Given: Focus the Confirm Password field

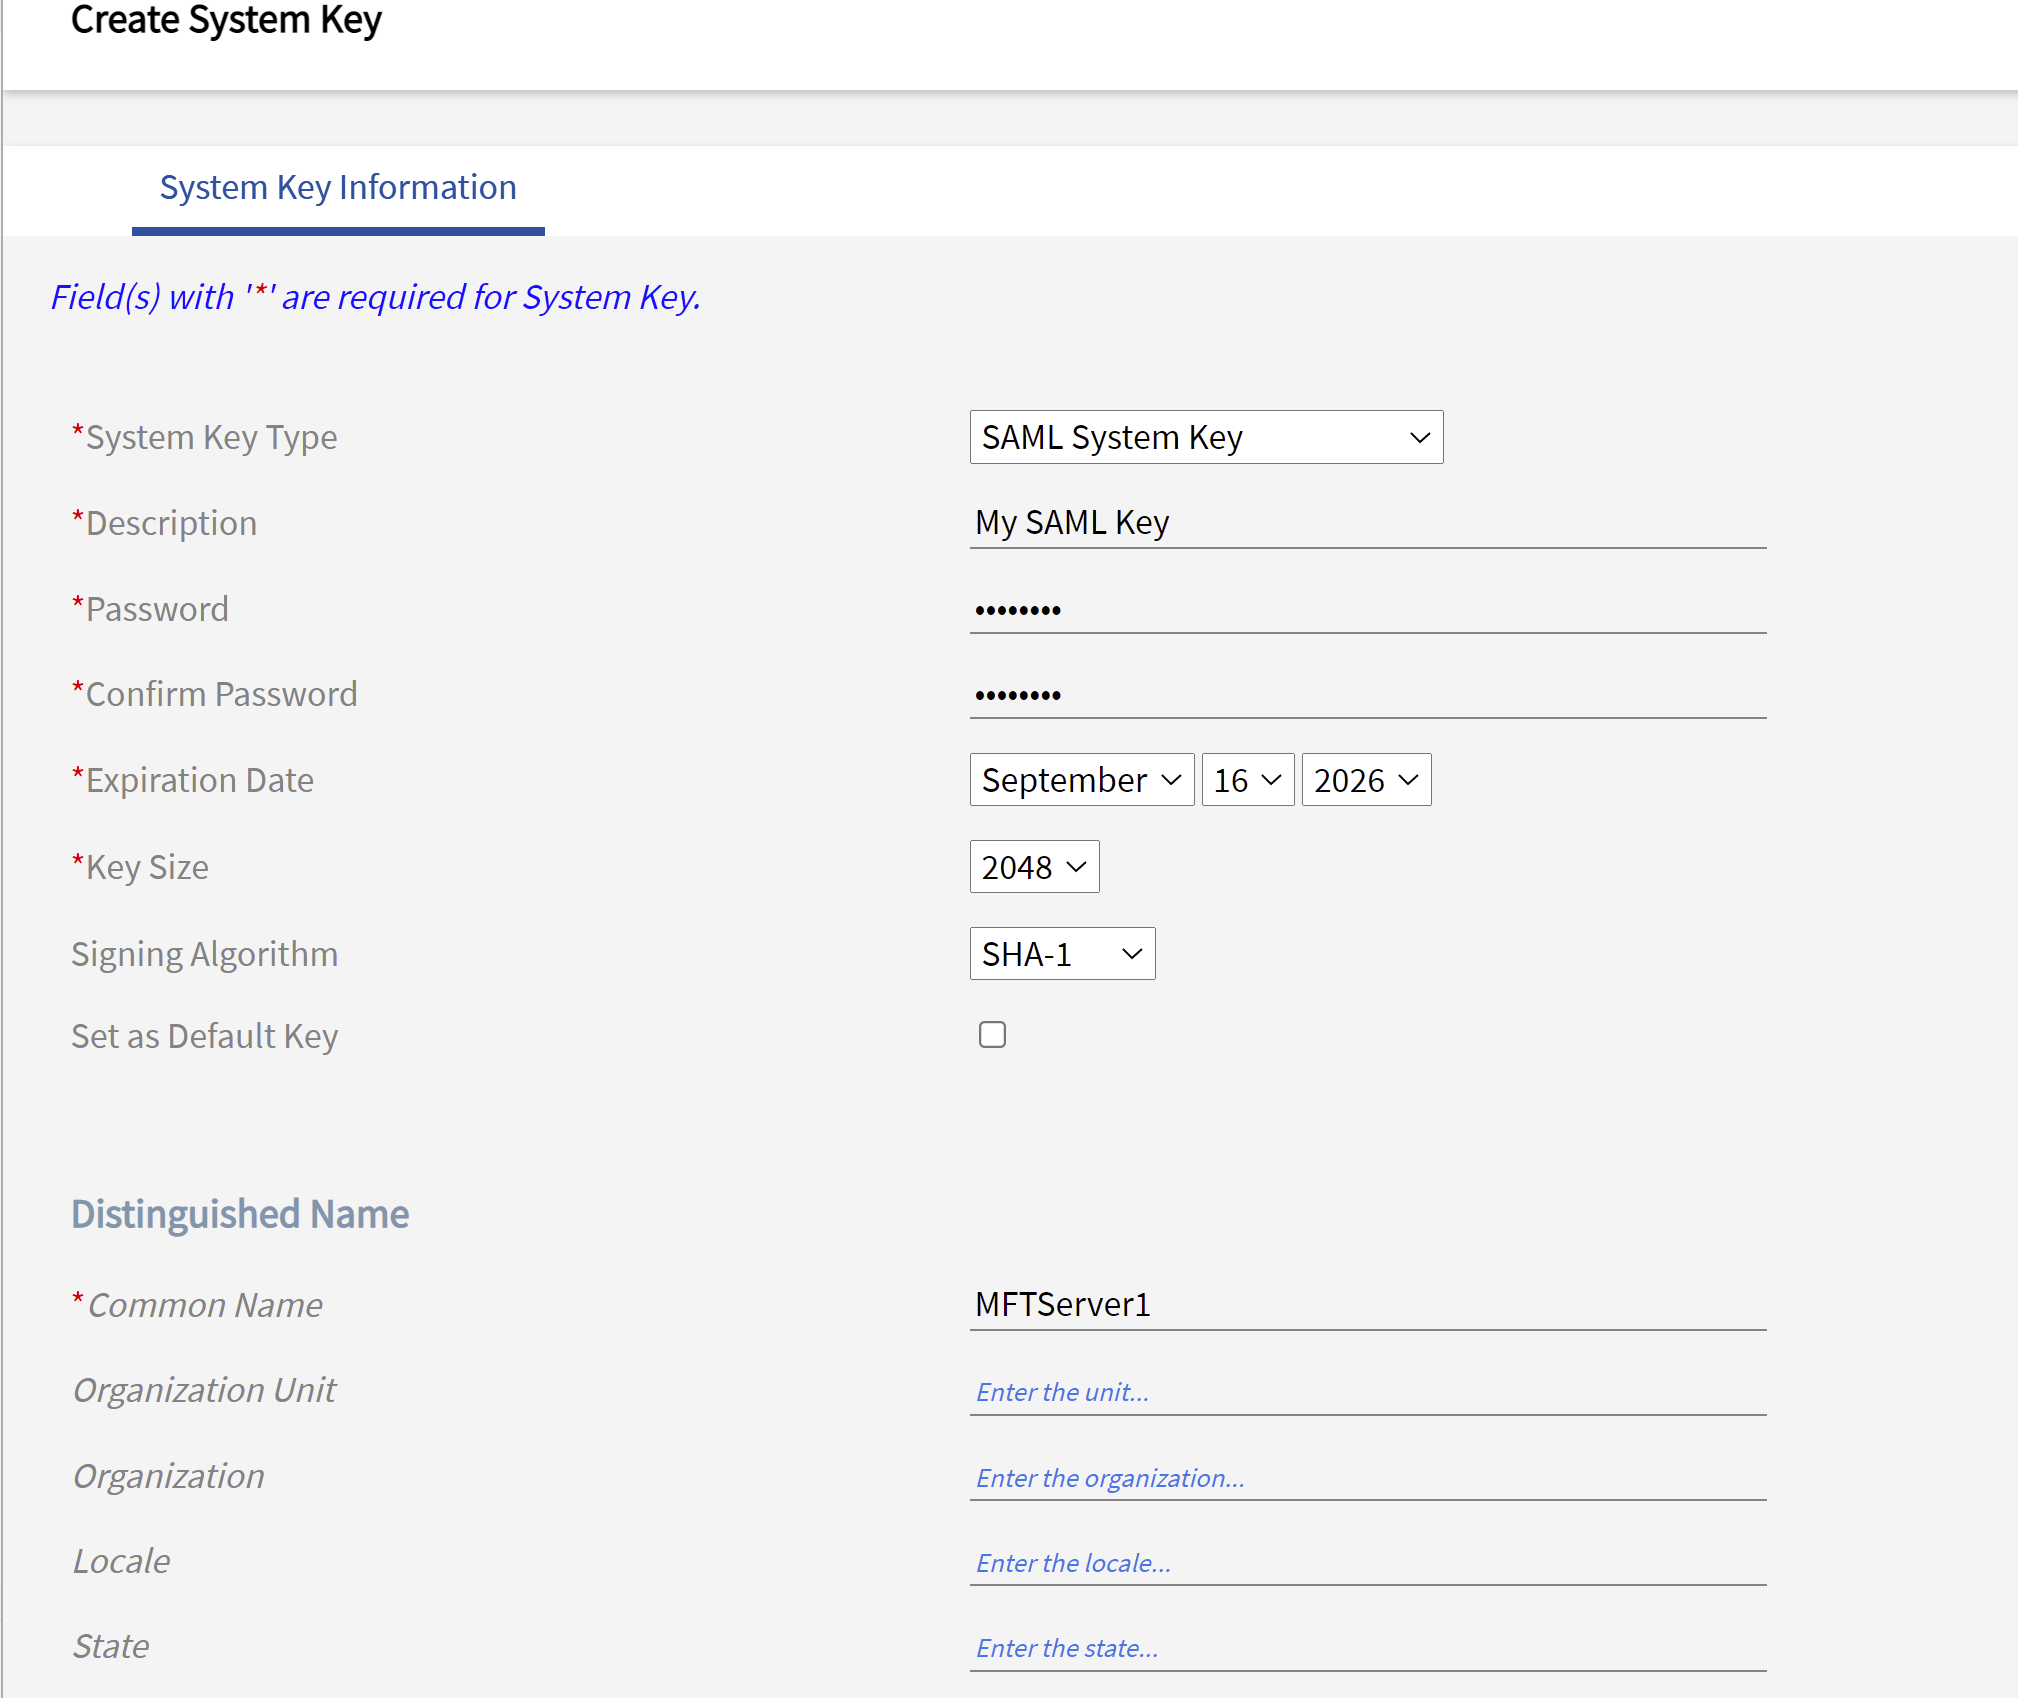Looking at the screenshot, I should click(1366, 693).
